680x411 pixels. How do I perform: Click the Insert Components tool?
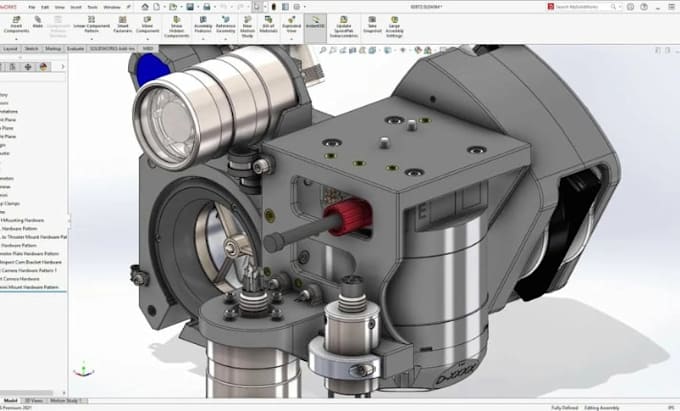point(16,25)
